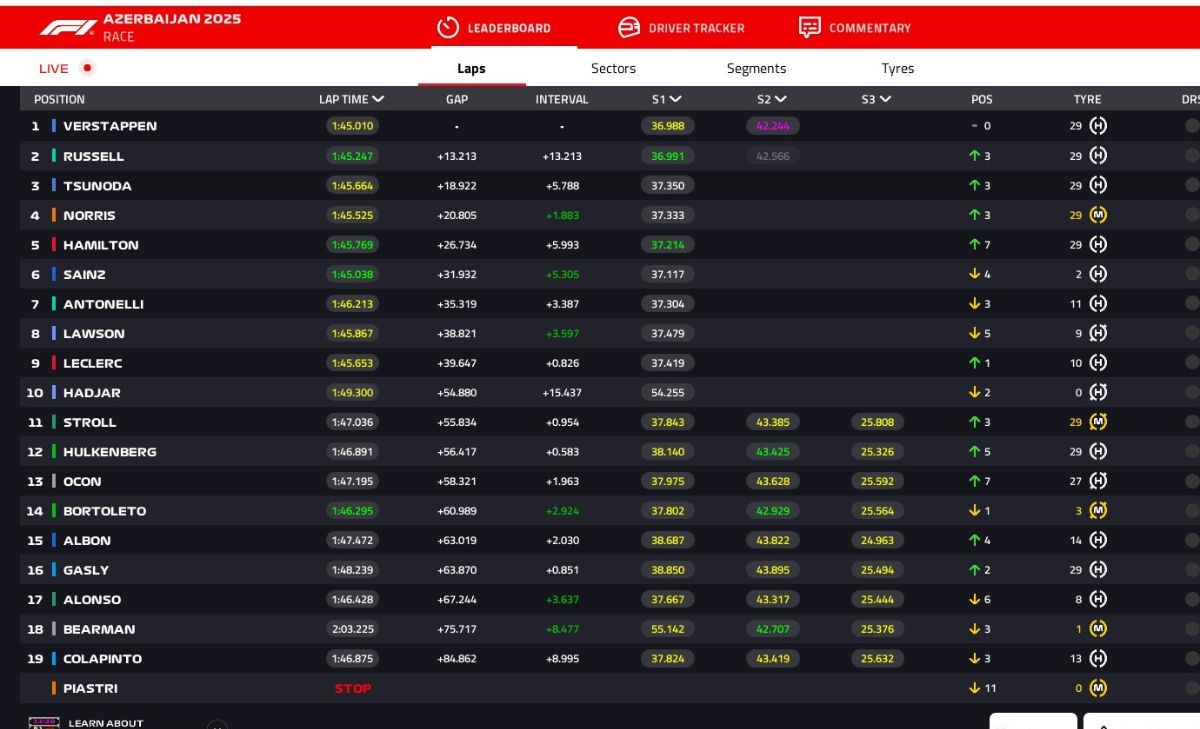Image resolution: width=1200 pixels, height=729 pixels.
Task: Click Colapinto's DRS indicator dot
Action: pos(1191,659)
